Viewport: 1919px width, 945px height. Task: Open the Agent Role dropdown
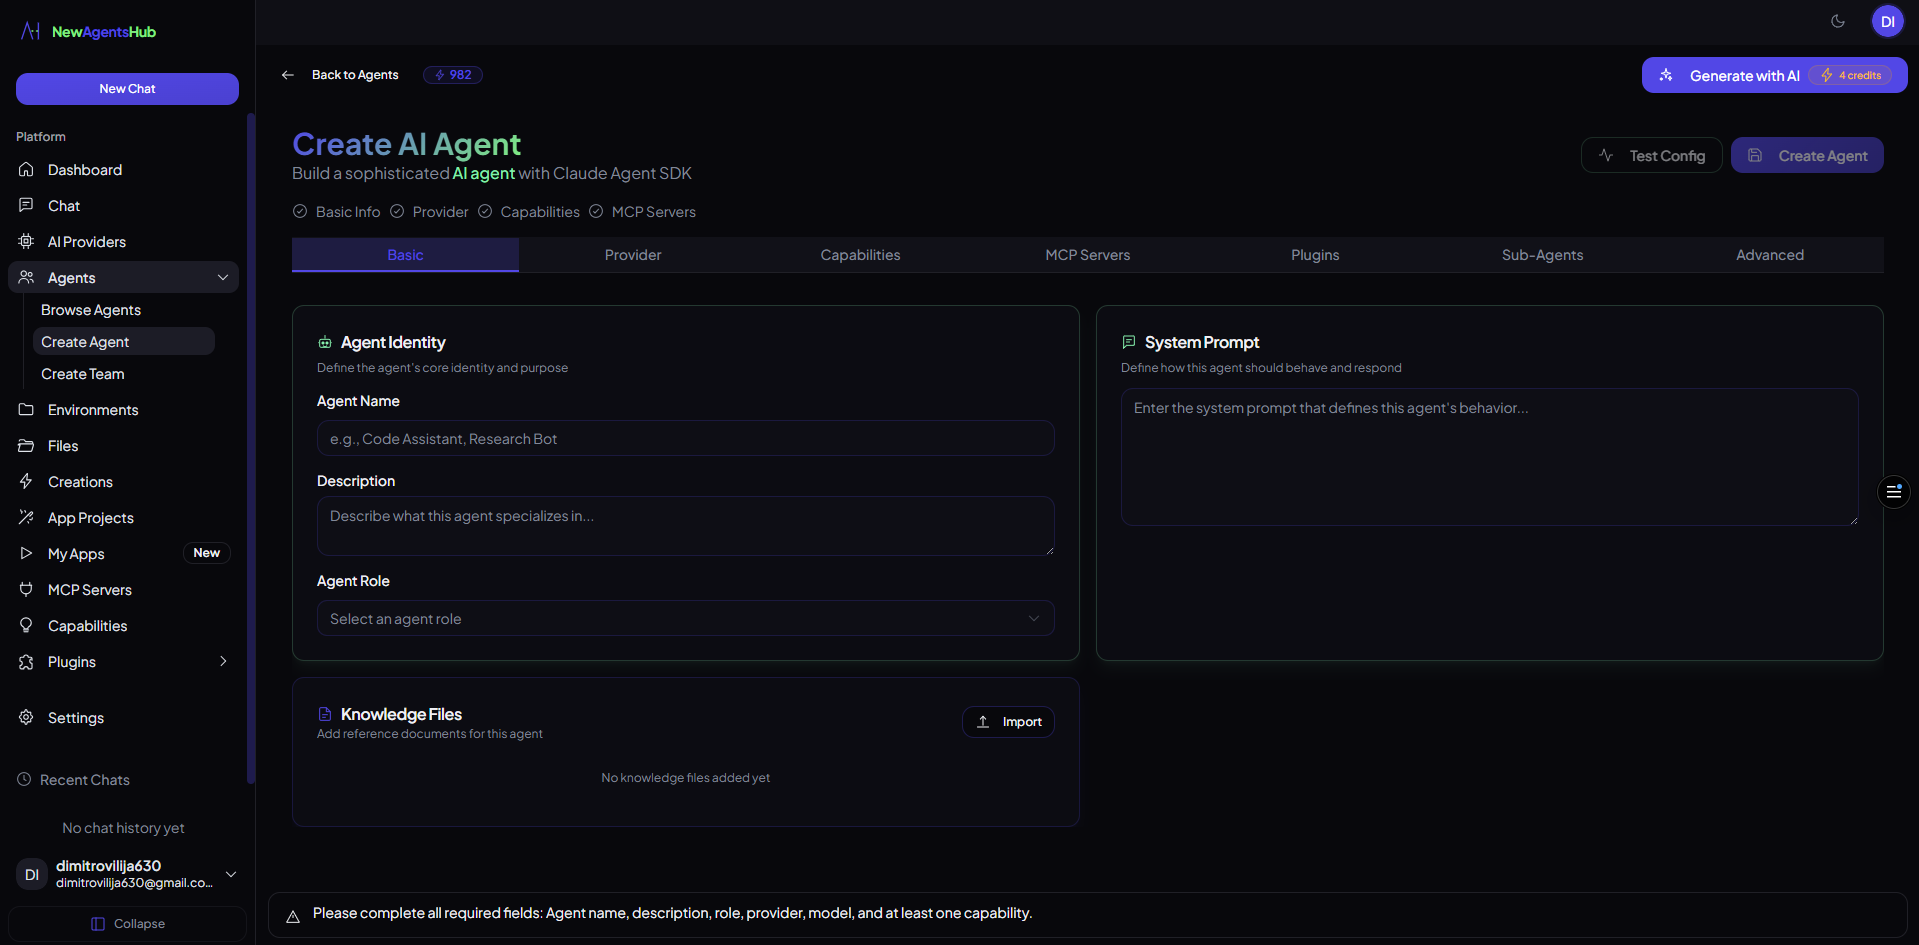(685, 618)
